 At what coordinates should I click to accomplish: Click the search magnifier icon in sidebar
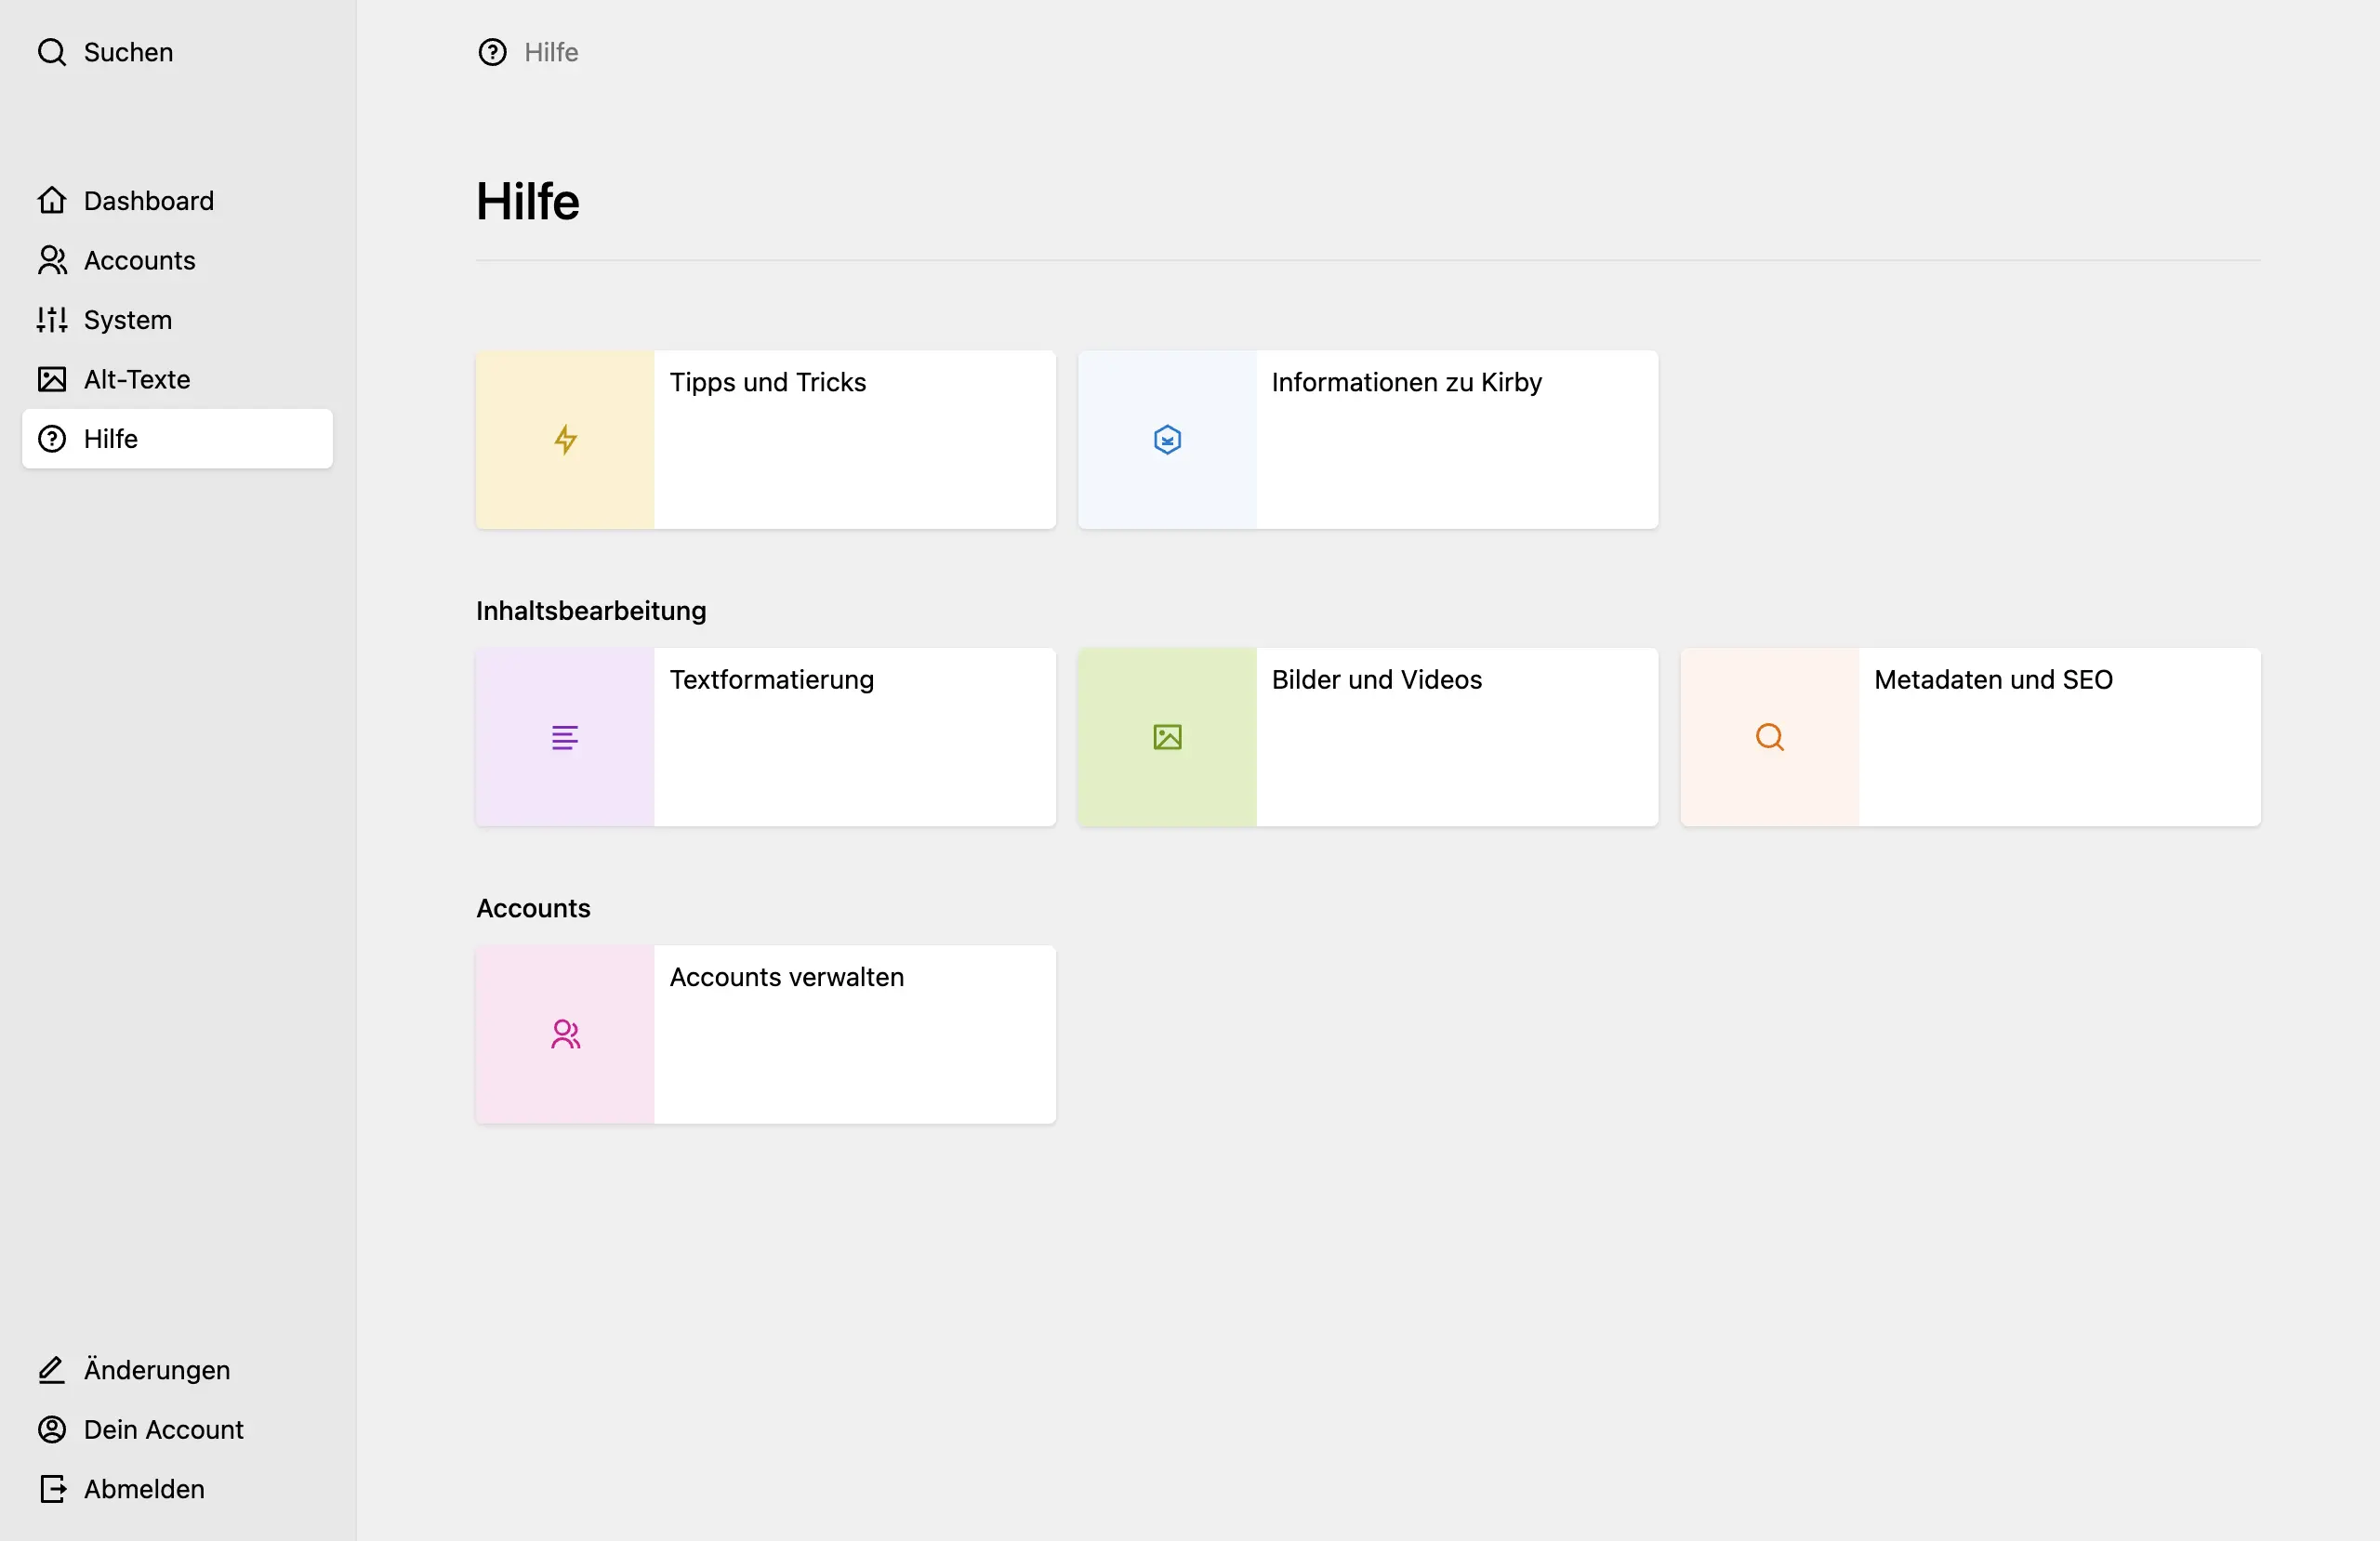coord(52,52)
